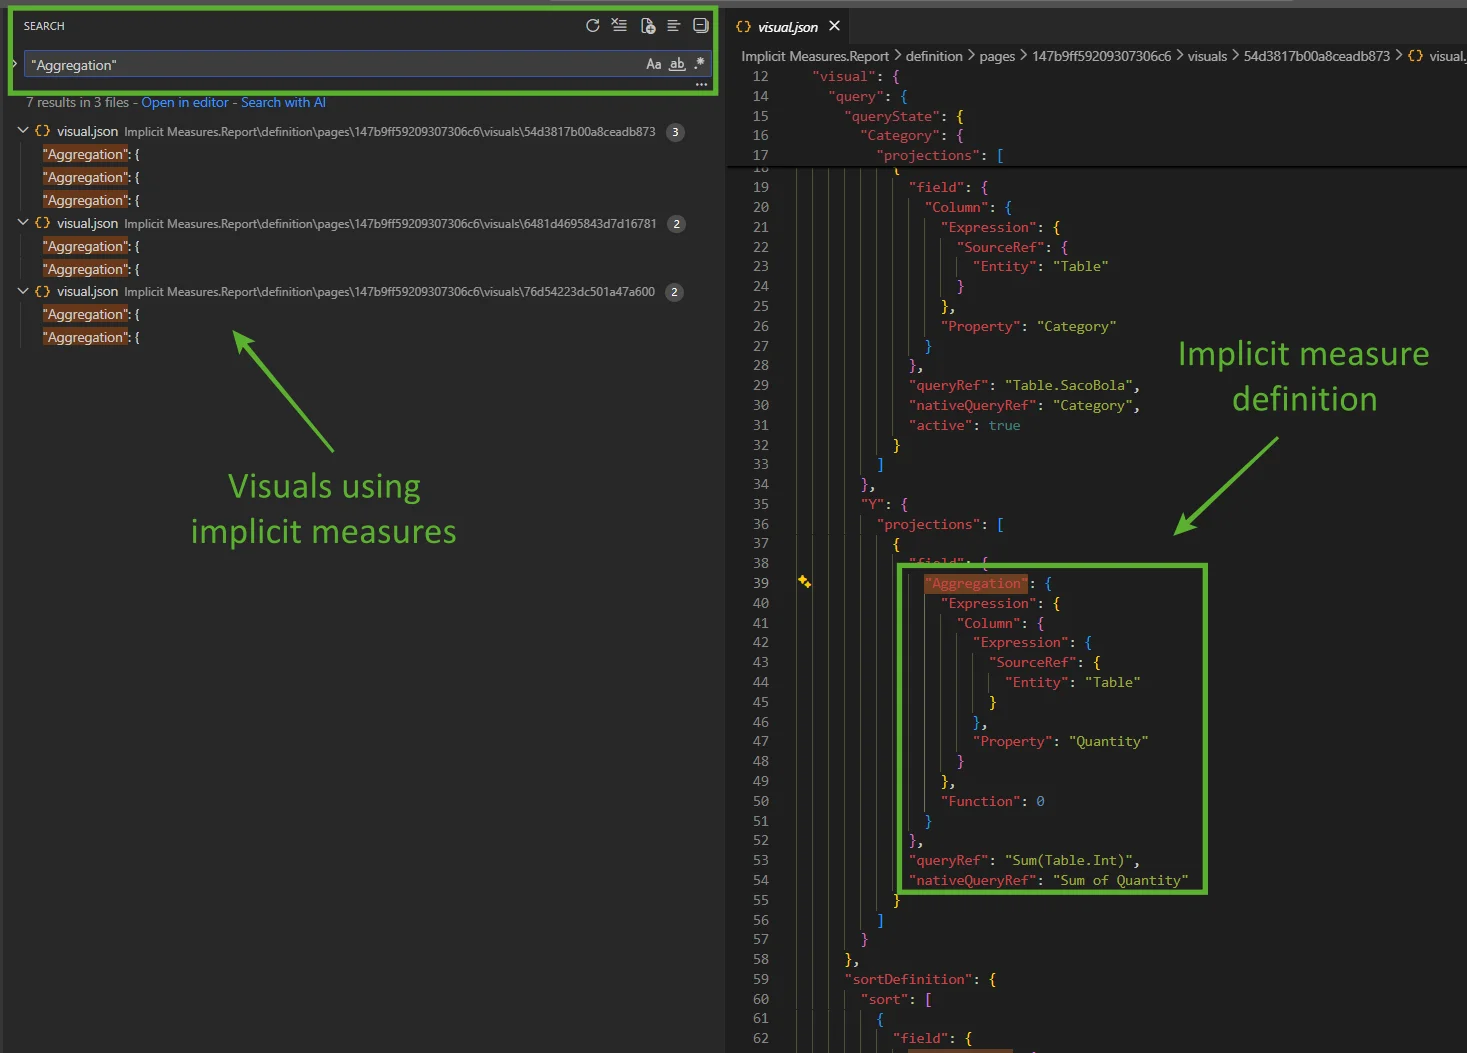This screenshot has height=1053, width=1467.
Task: Close the visual.json editor tab
Action: click(834, 26)
